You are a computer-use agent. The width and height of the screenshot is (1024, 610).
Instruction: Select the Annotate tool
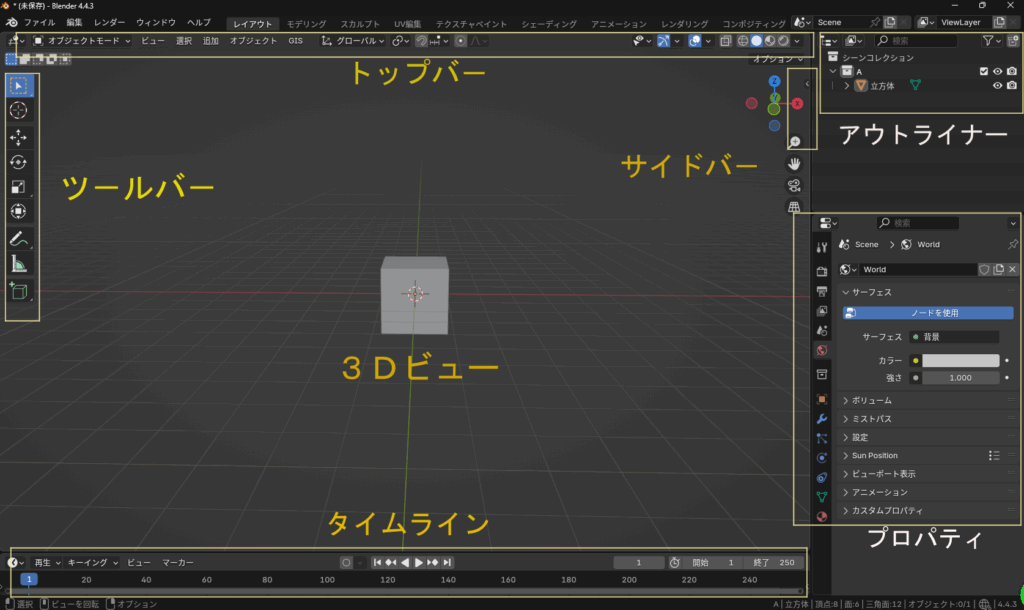pyautogui.click(x=19, y=240)
